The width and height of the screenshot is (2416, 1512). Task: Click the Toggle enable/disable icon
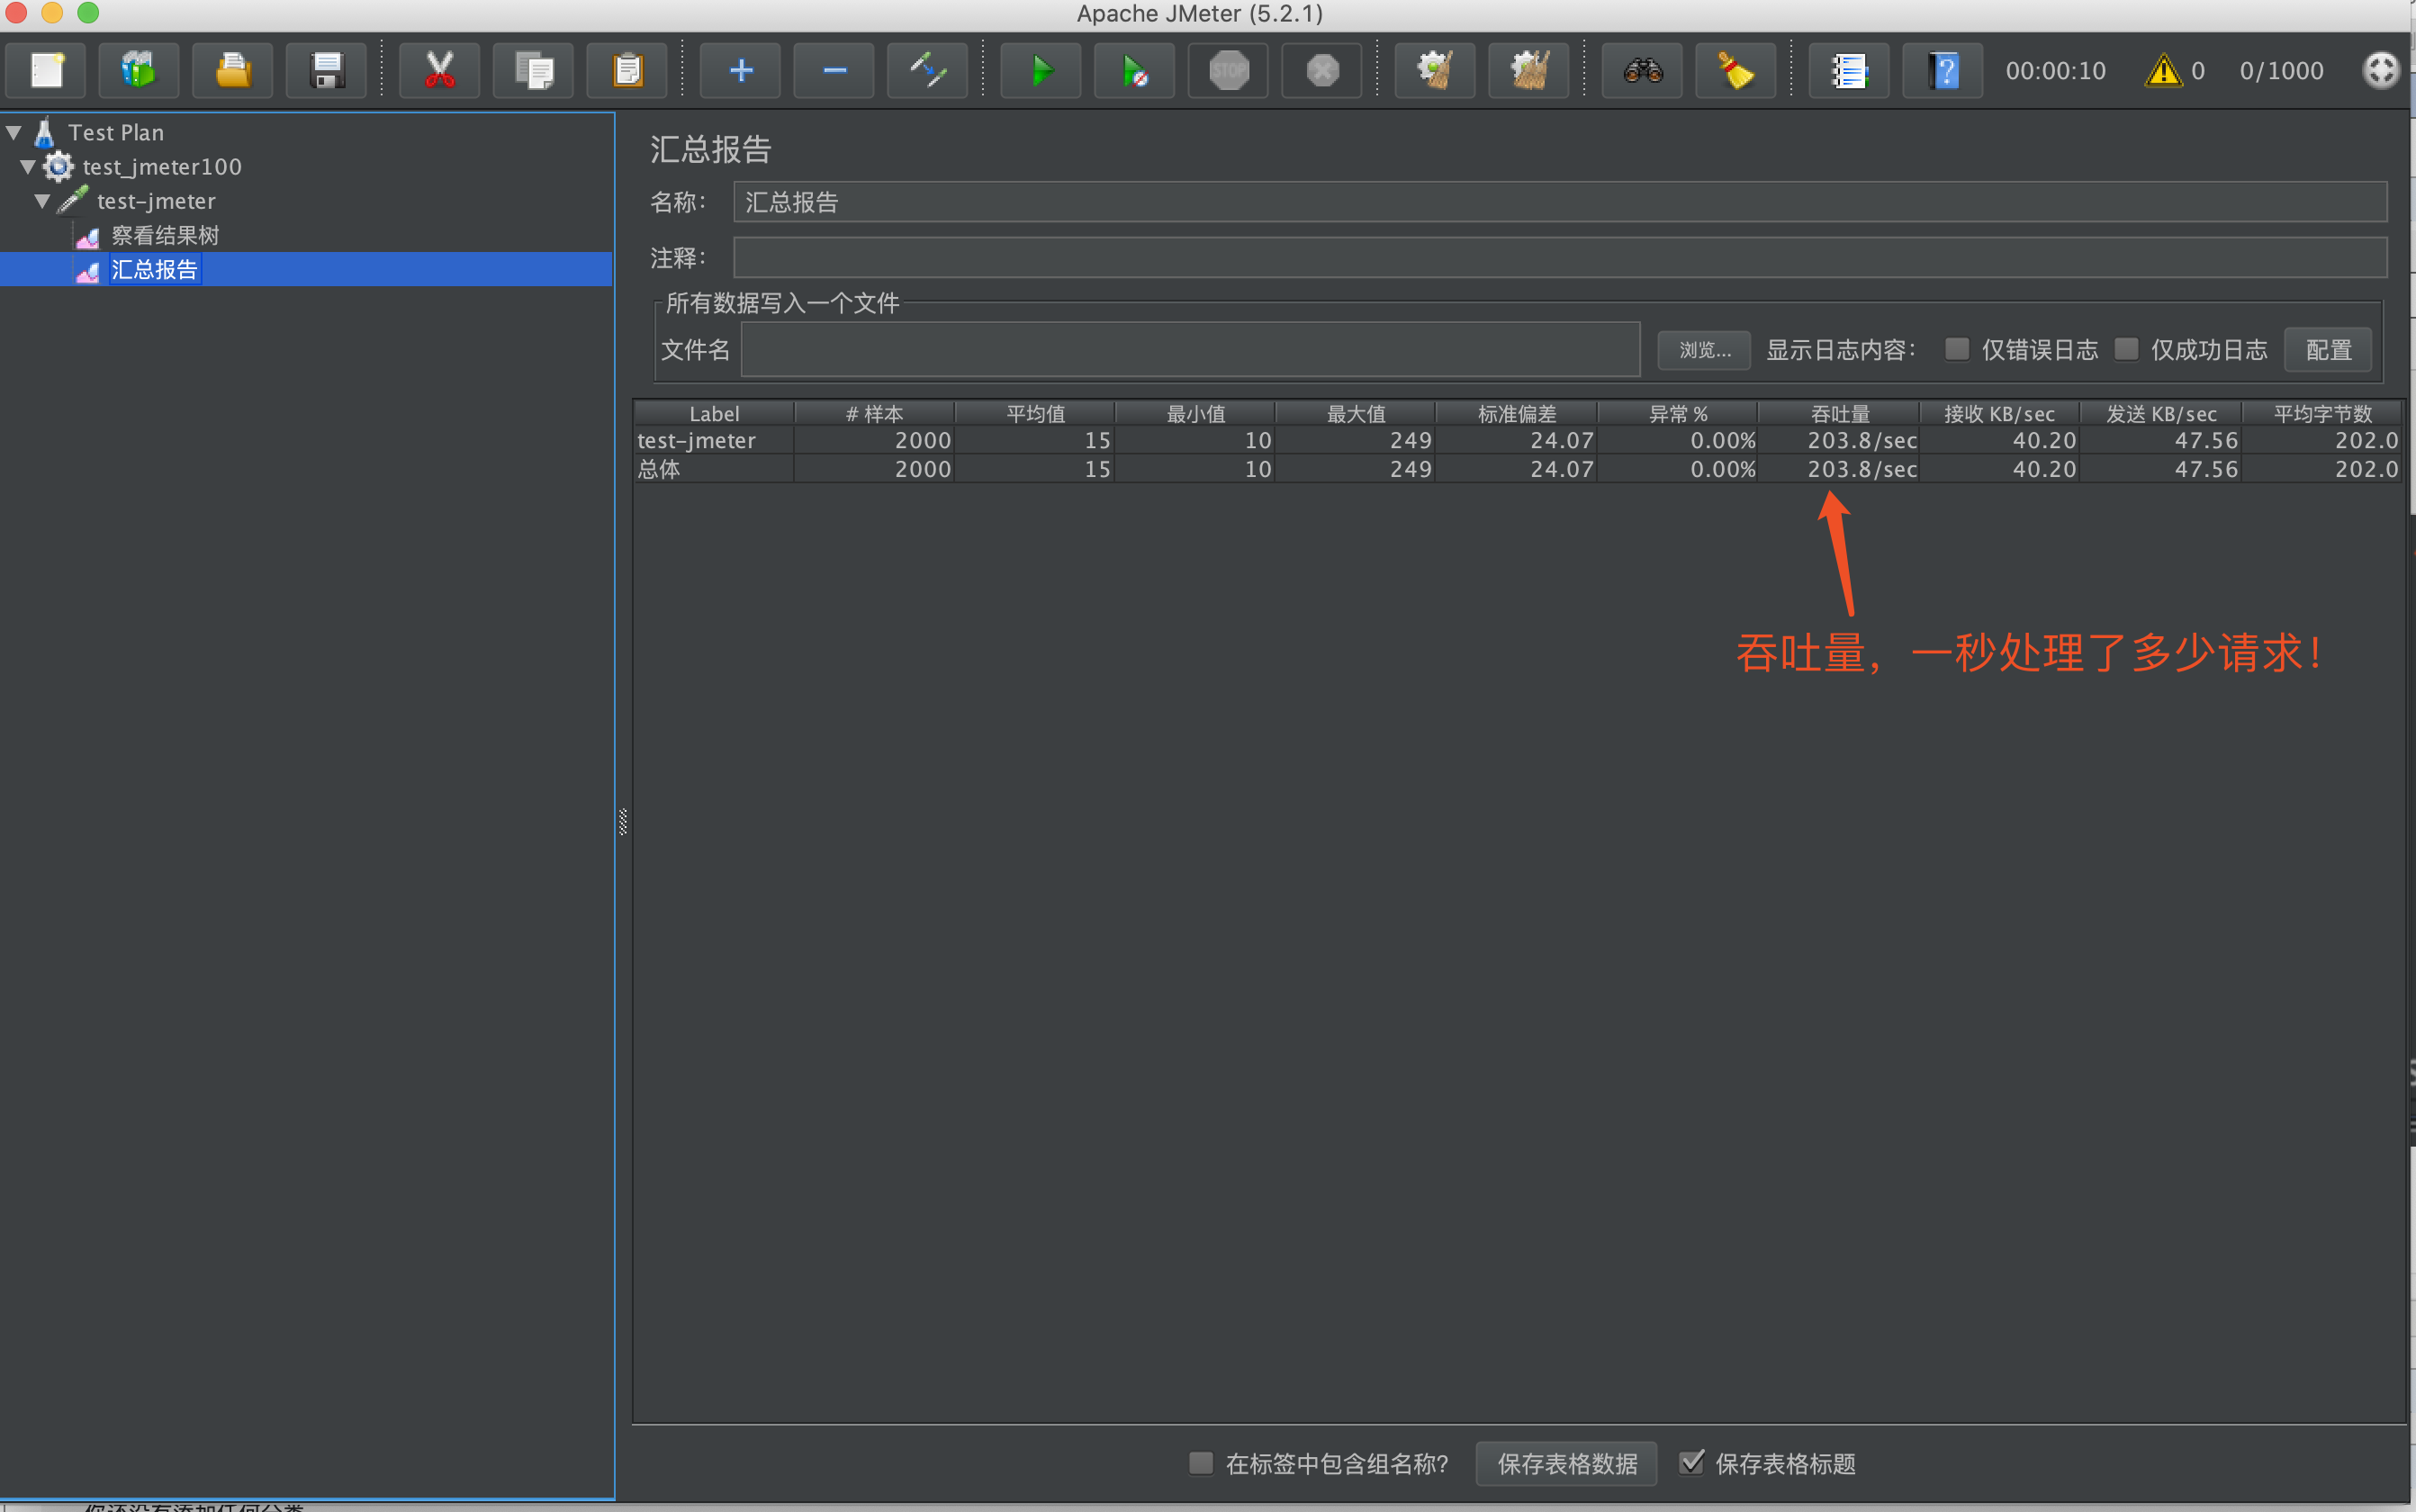click(x=928, y=71)
